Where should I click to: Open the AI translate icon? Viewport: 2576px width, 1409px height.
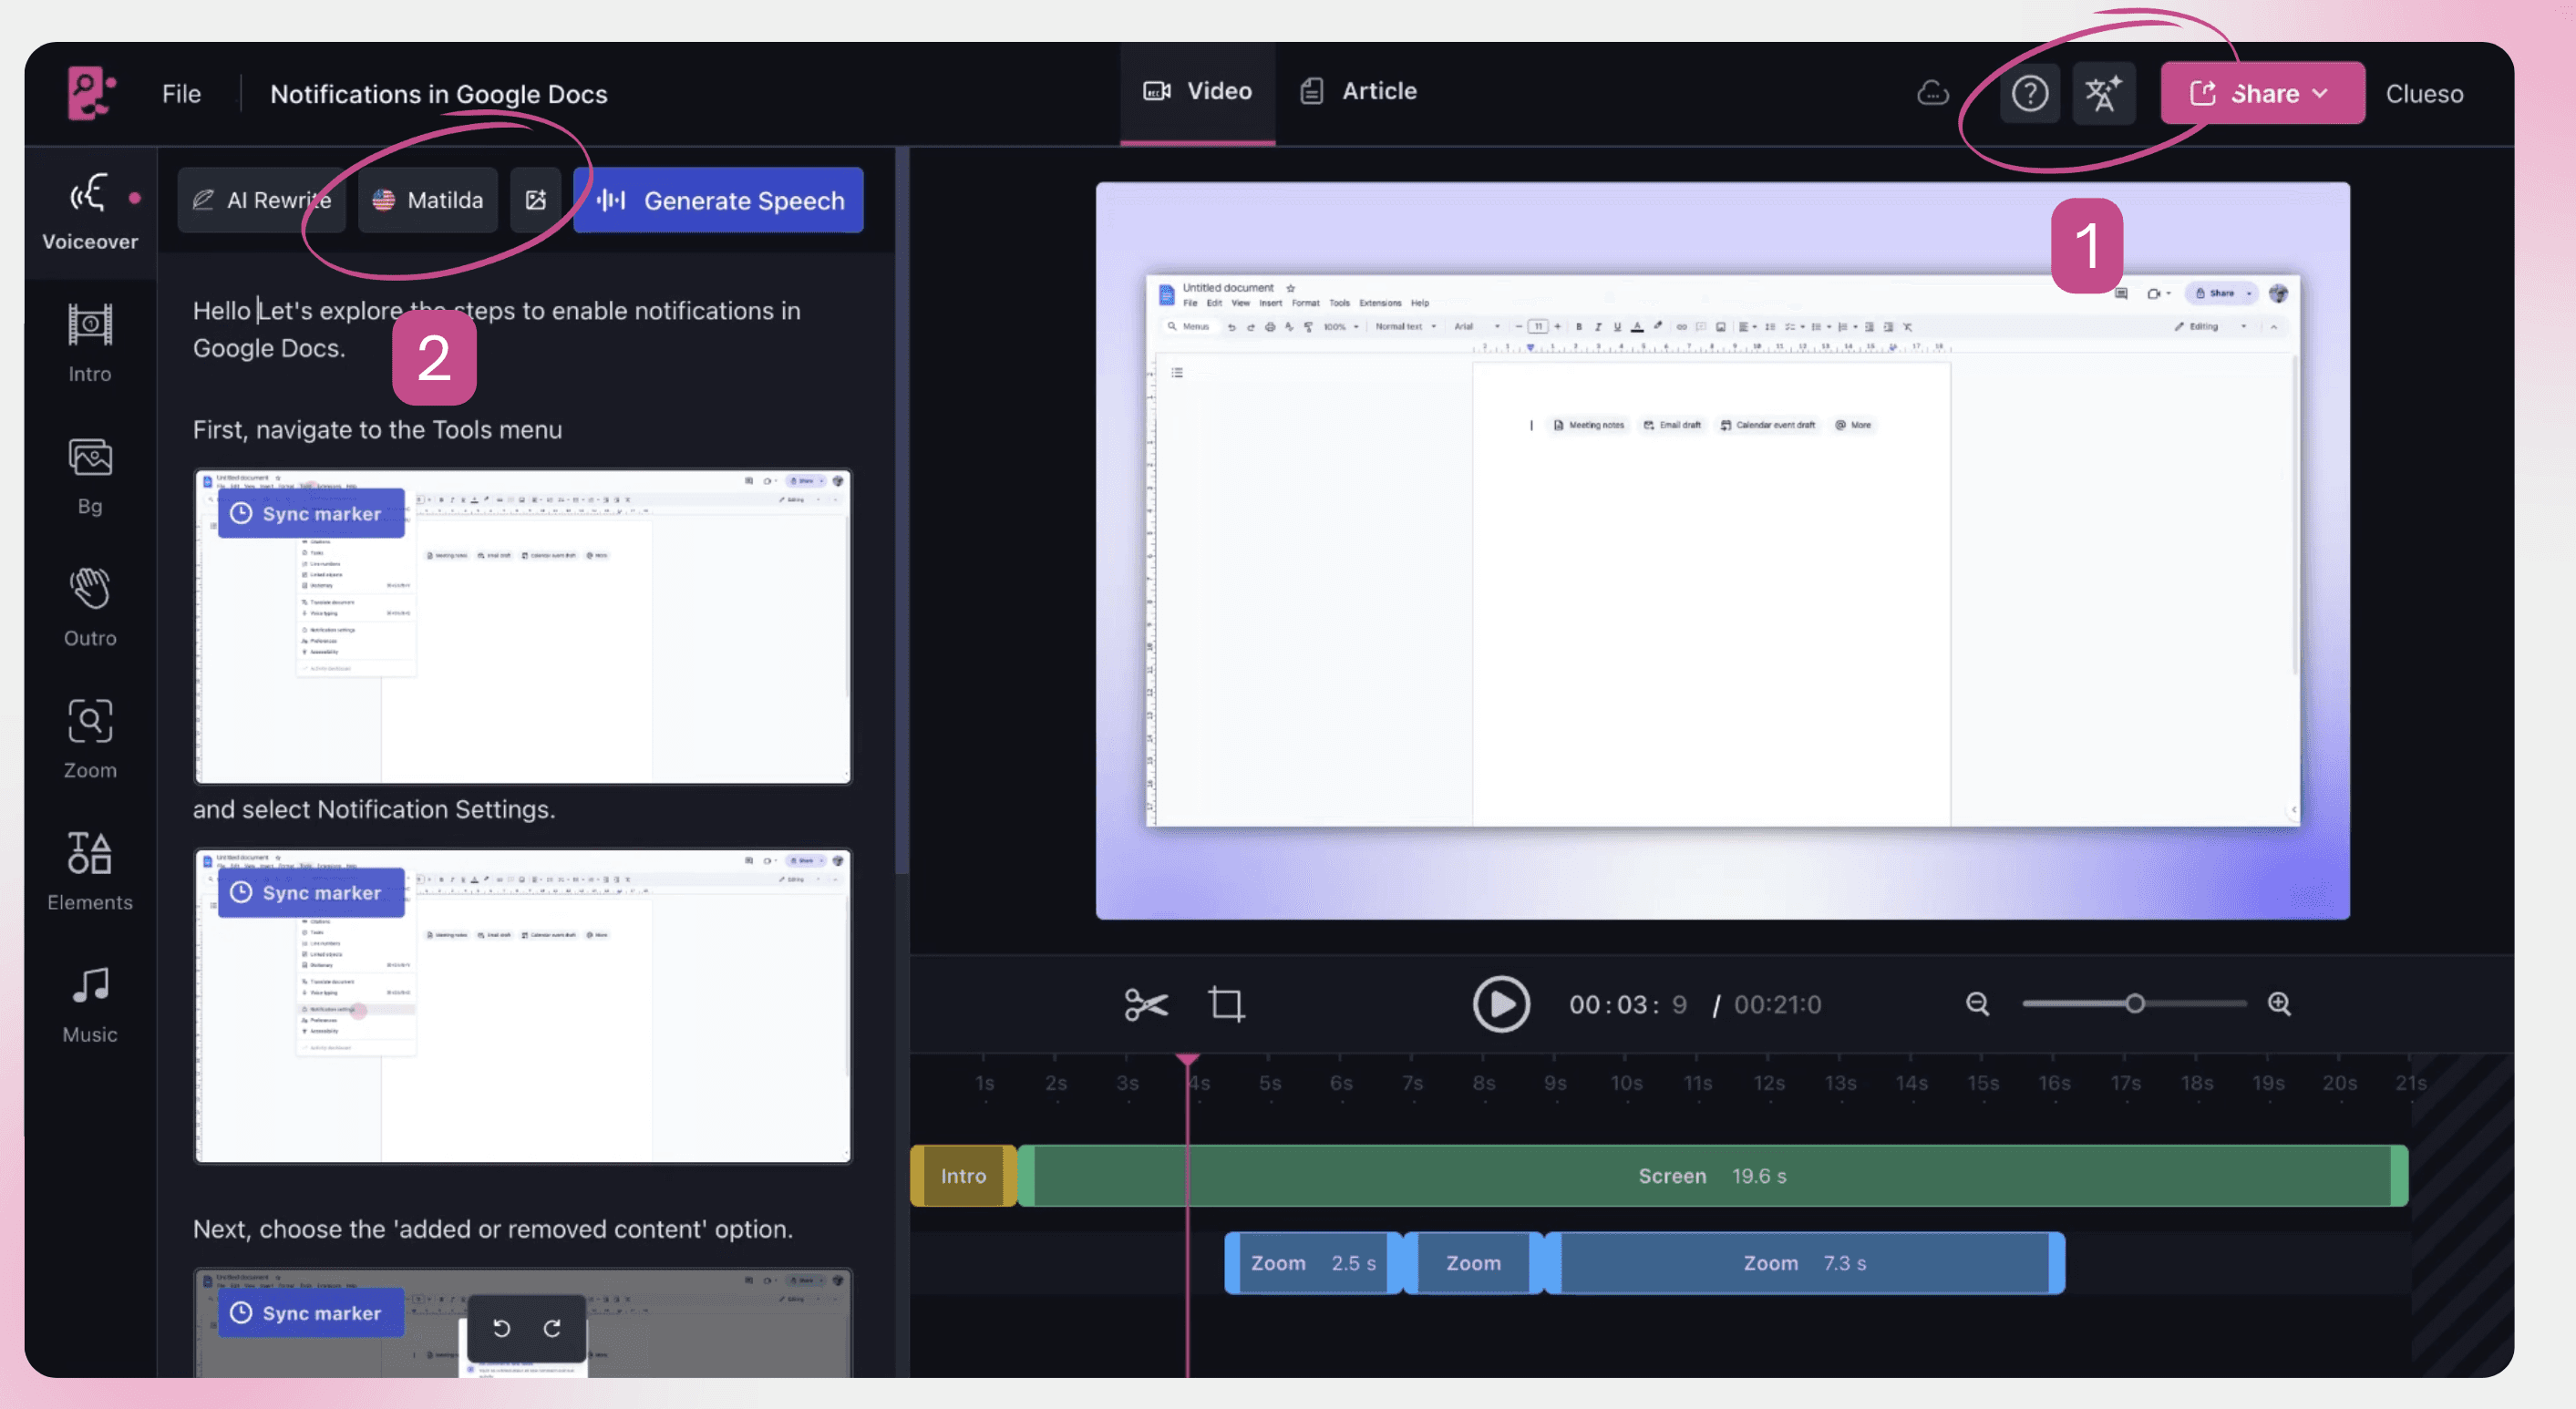pos(2103,94)
